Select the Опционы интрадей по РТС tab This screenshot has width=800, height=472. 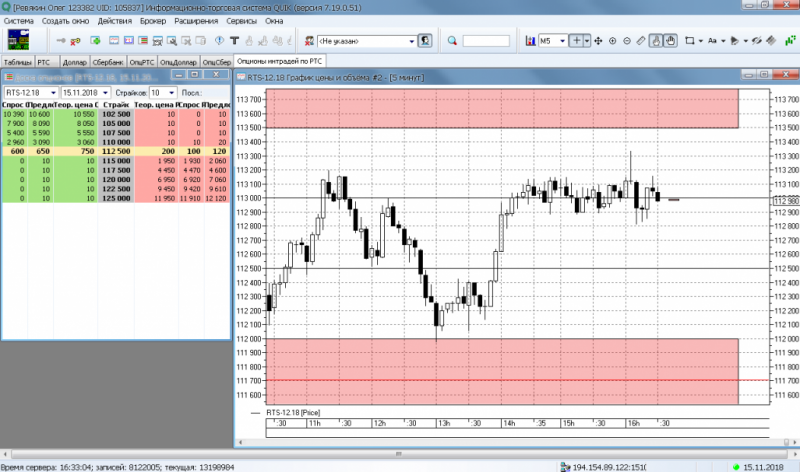(280, 61)
